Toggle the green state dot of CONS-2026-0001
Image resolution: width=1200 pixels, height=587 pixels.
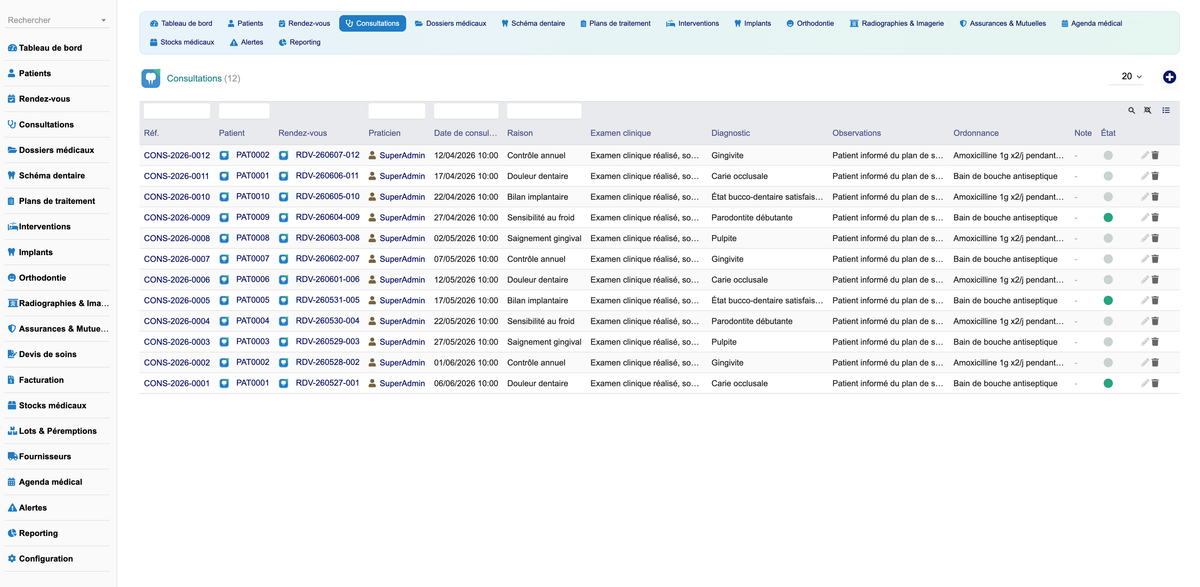[x=1108, y=383]
